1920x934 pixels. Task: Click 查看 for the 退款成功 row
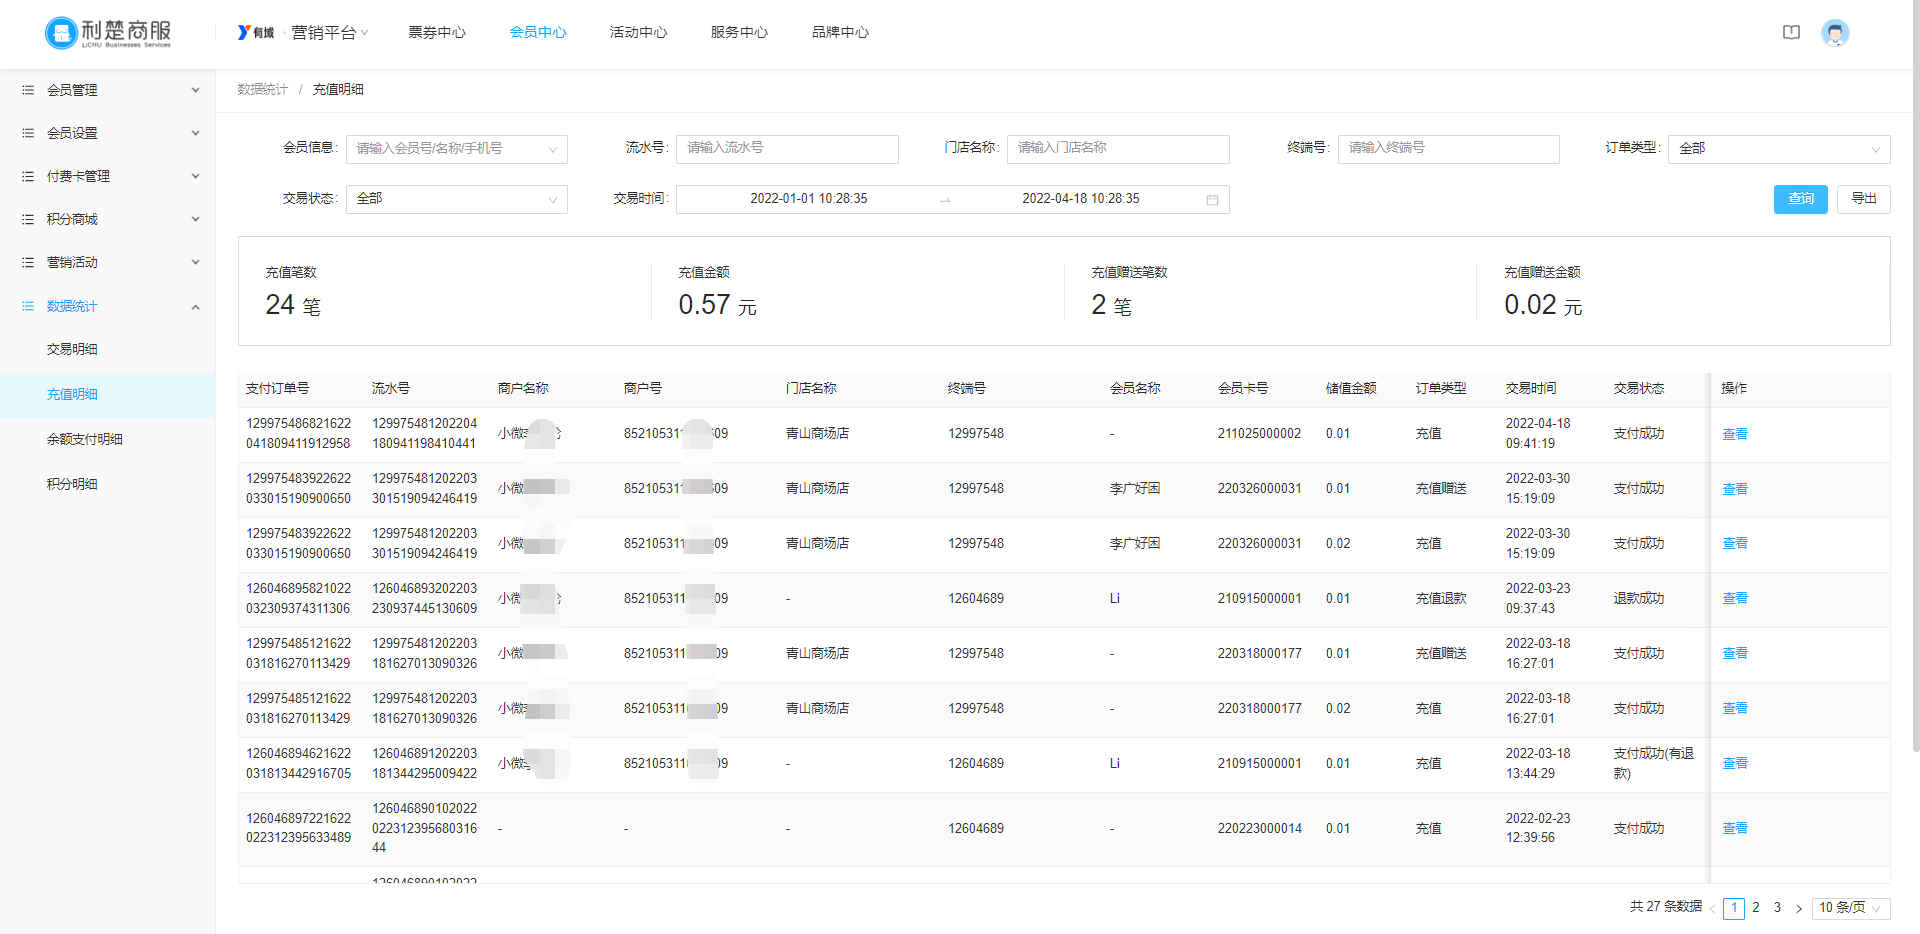1735,598
